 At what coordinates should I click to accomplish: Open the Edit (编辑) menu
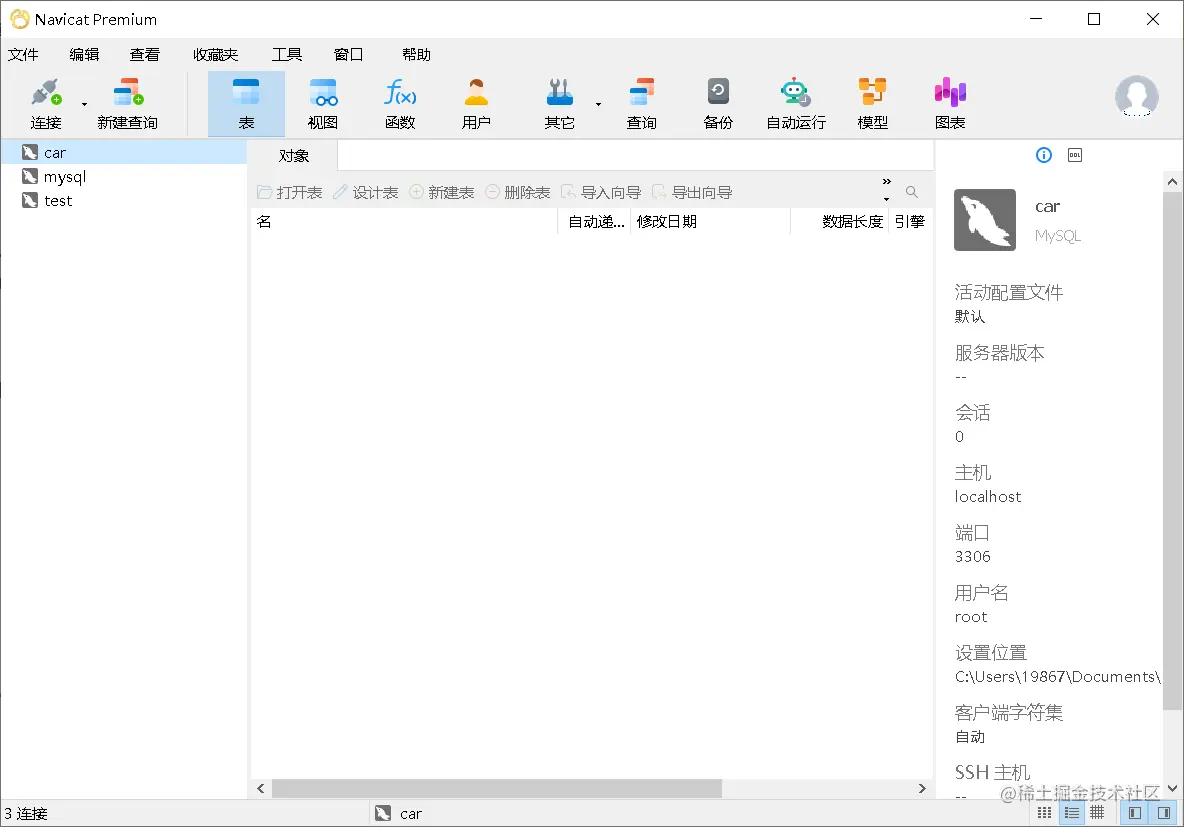point(84,54)
